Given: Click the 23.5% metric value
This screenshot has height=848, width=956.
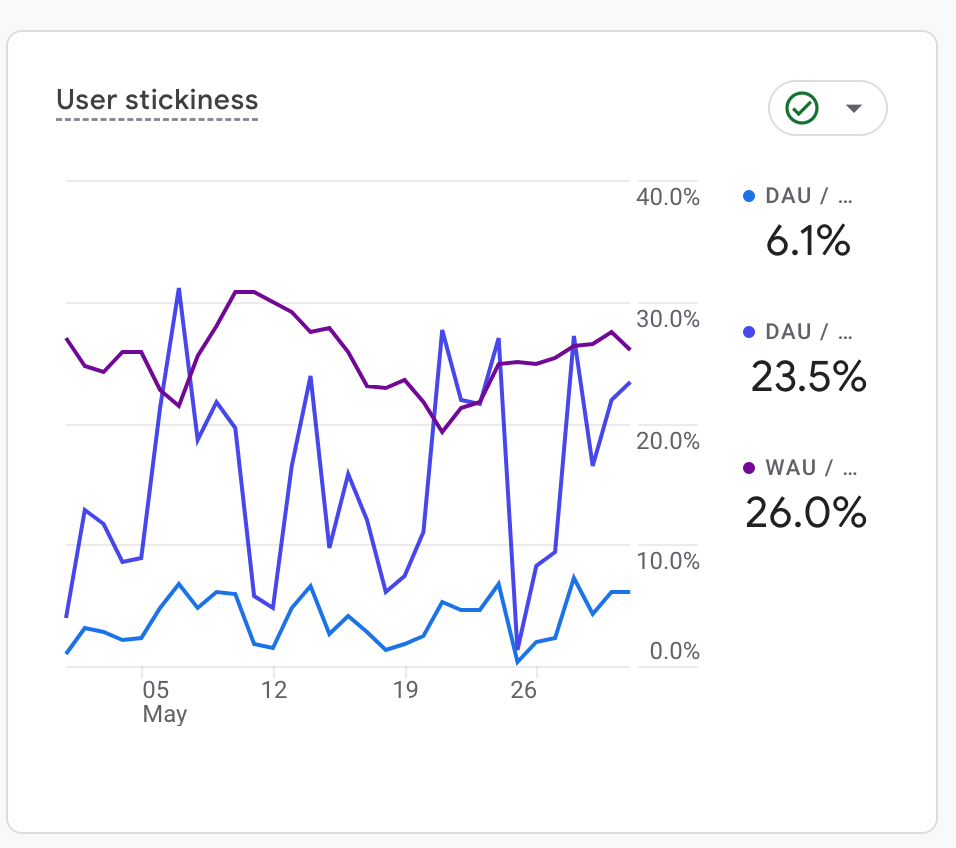Looking at the screenshot, I should (808, 377).
